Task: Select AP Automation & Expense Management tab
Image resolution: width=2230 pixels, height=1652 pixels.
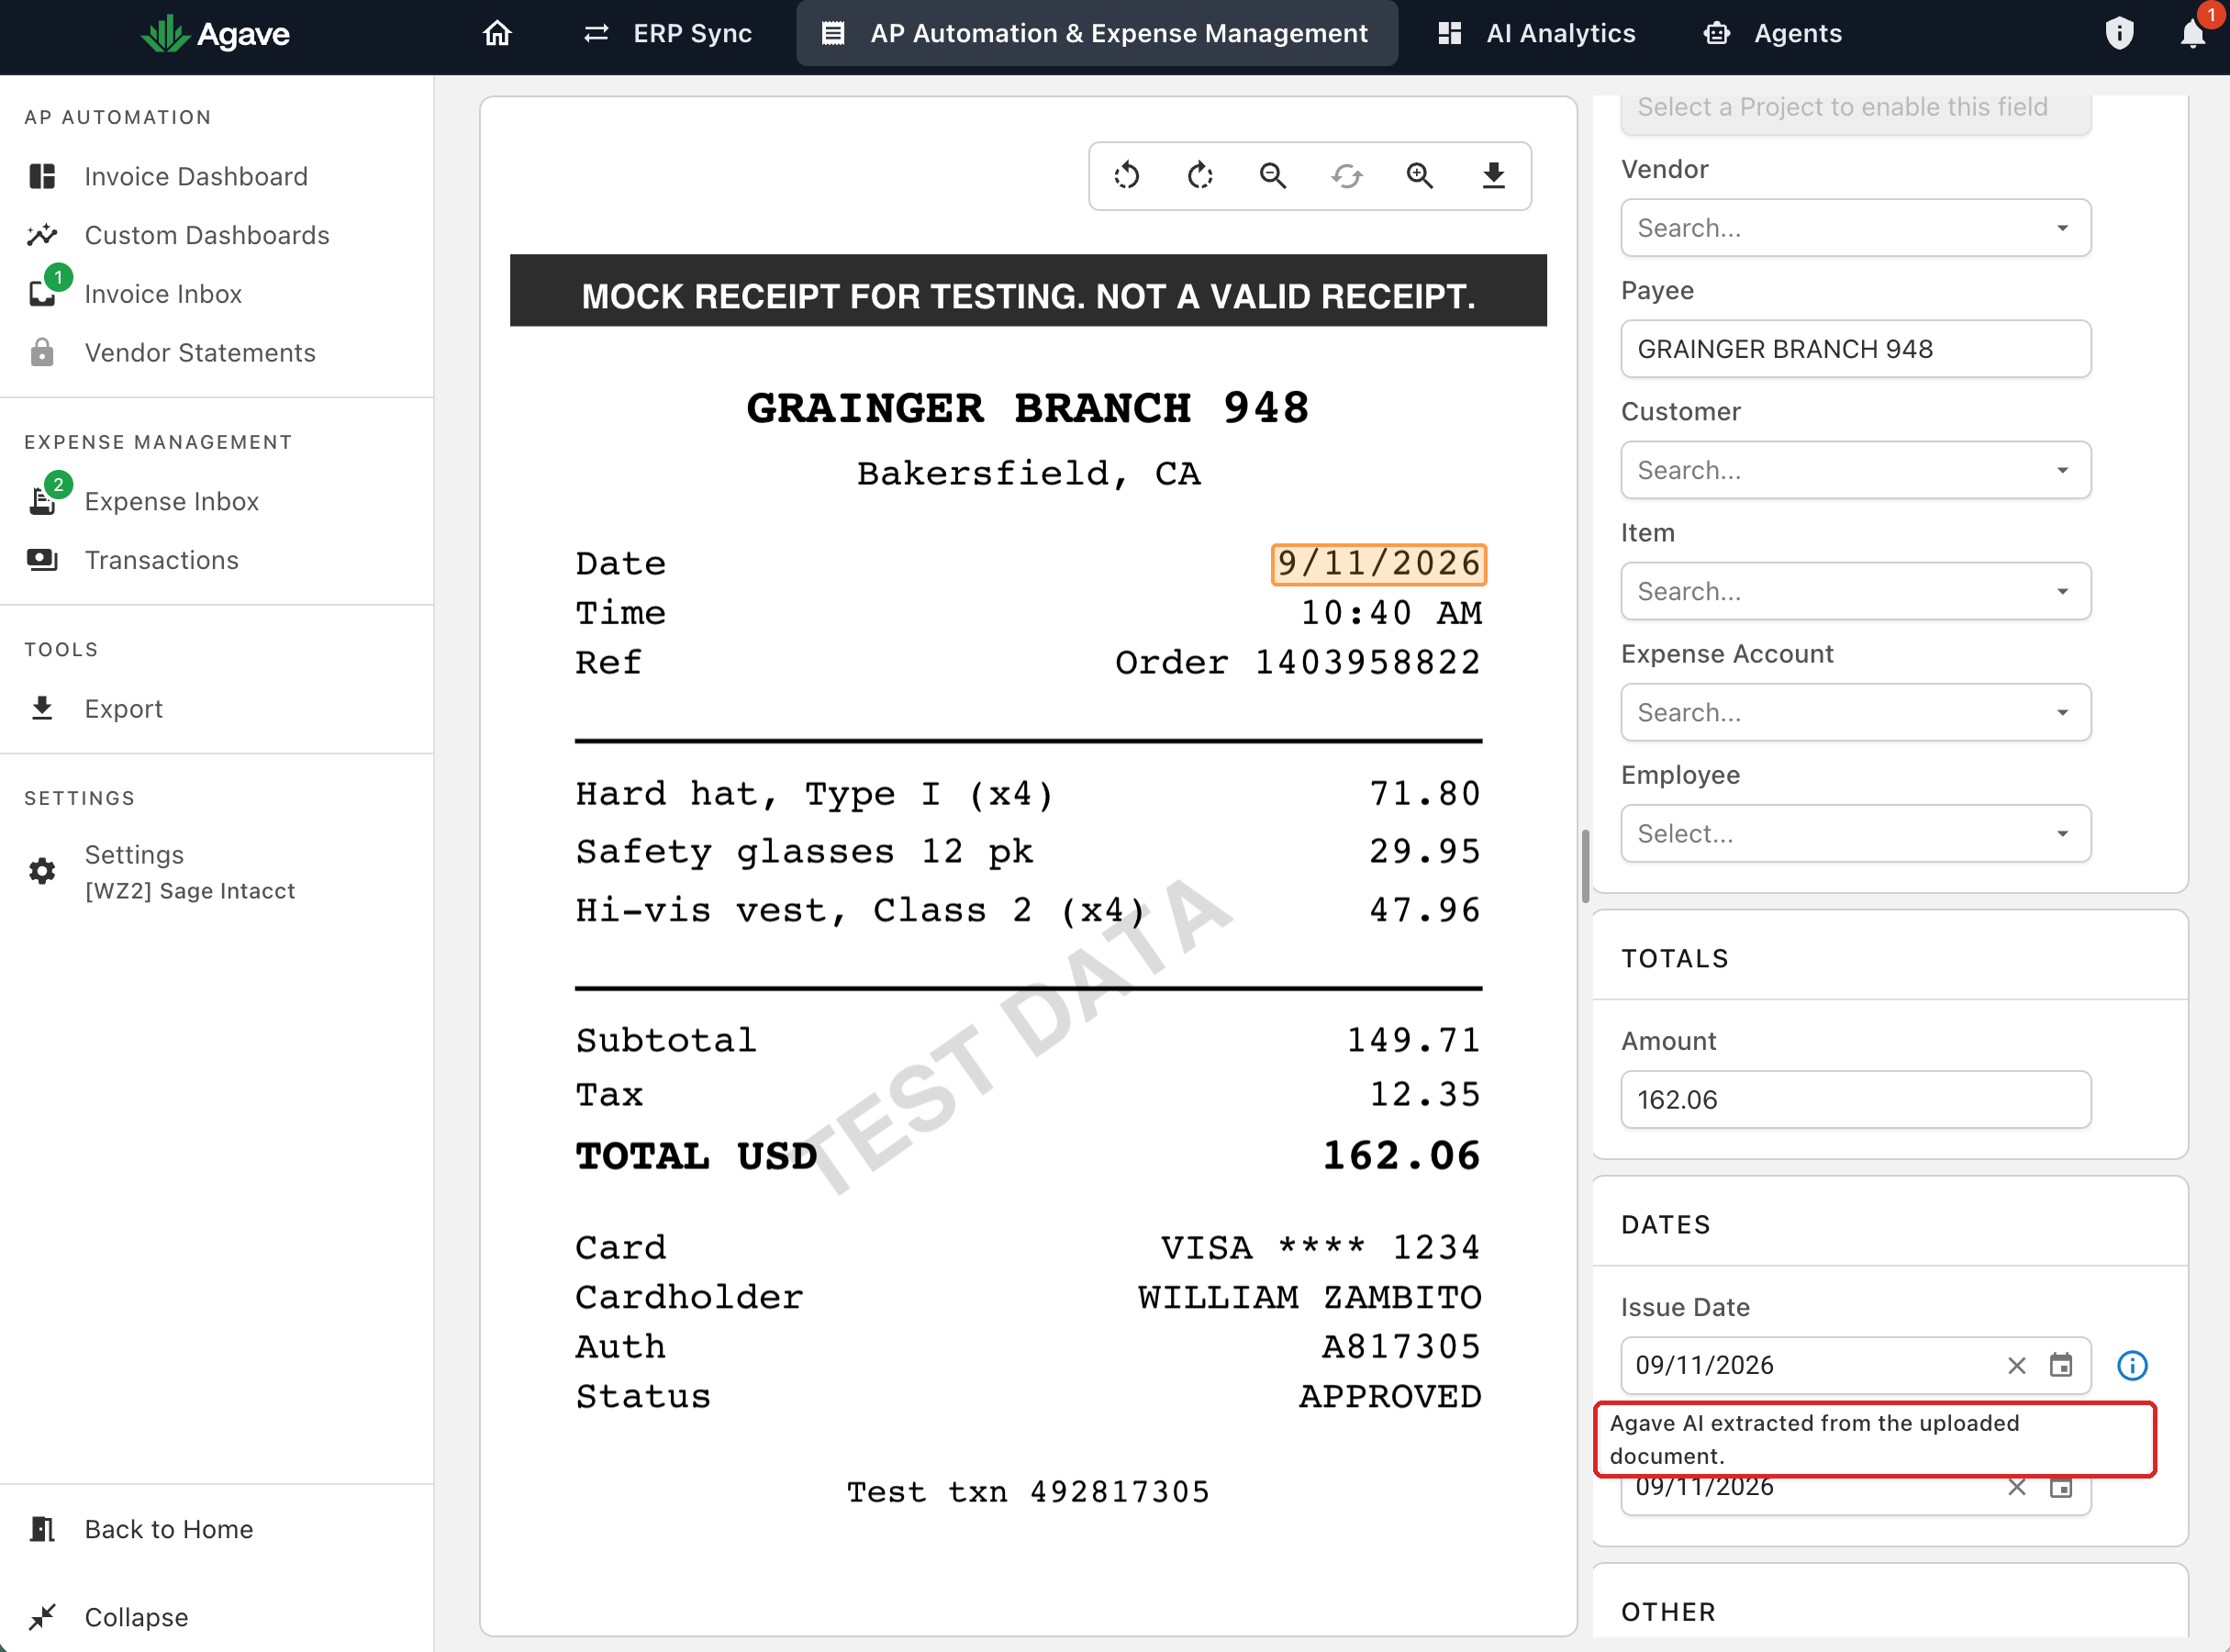Action: pyautogui.click(x=1097, y=33)
